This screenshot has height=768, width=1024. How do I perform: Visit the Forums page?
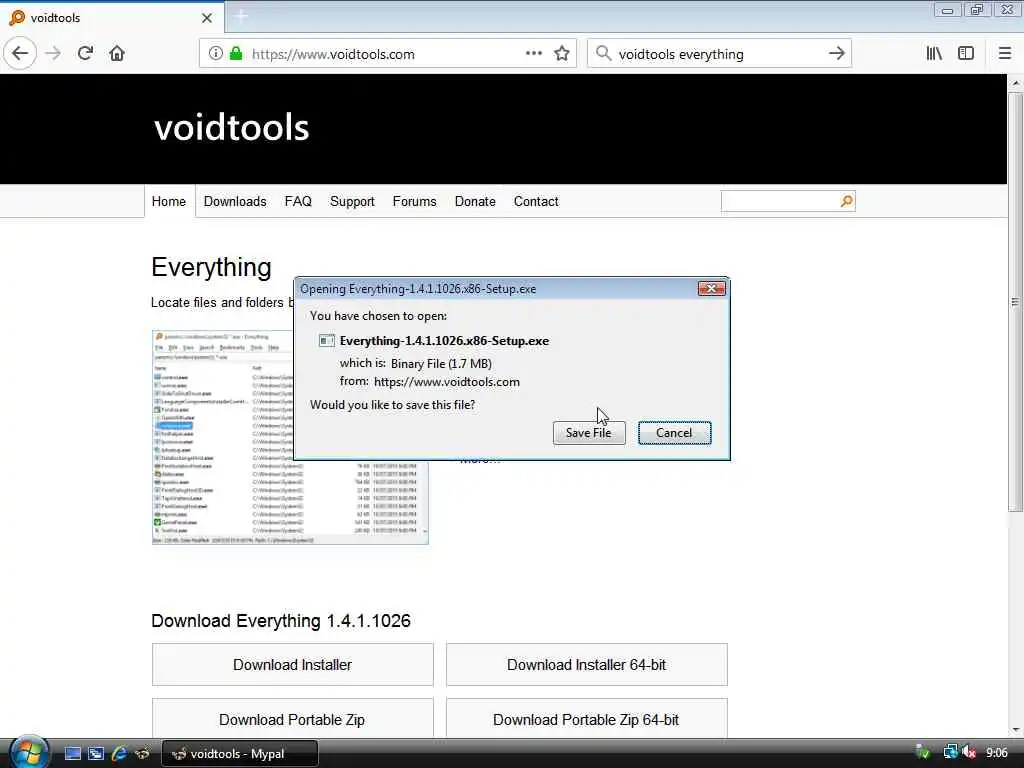click(414, 201)
